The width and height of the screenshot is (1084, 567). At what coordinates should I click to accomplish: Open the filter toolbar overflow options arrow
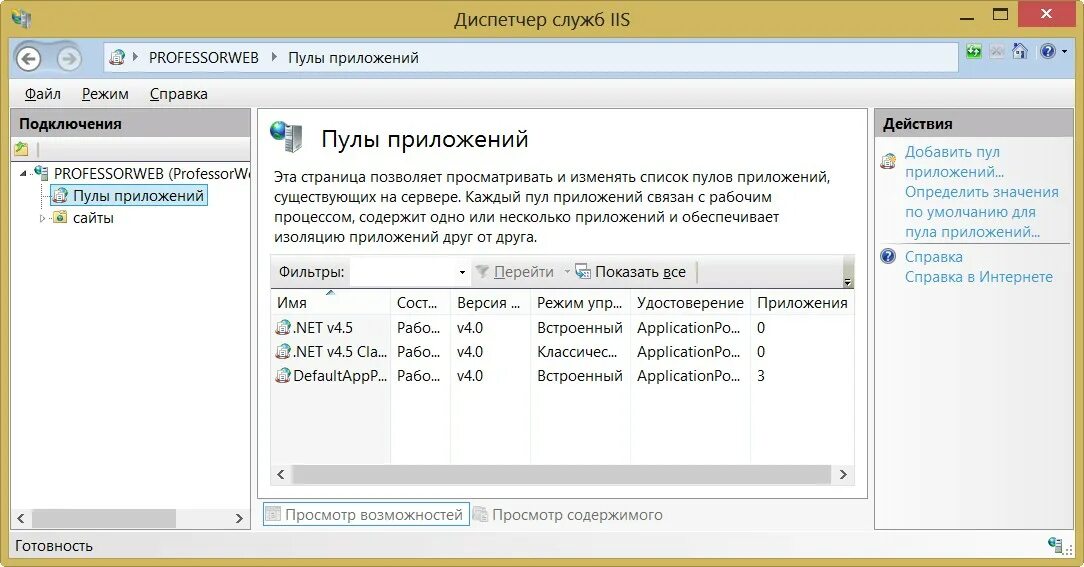[848, 281]
